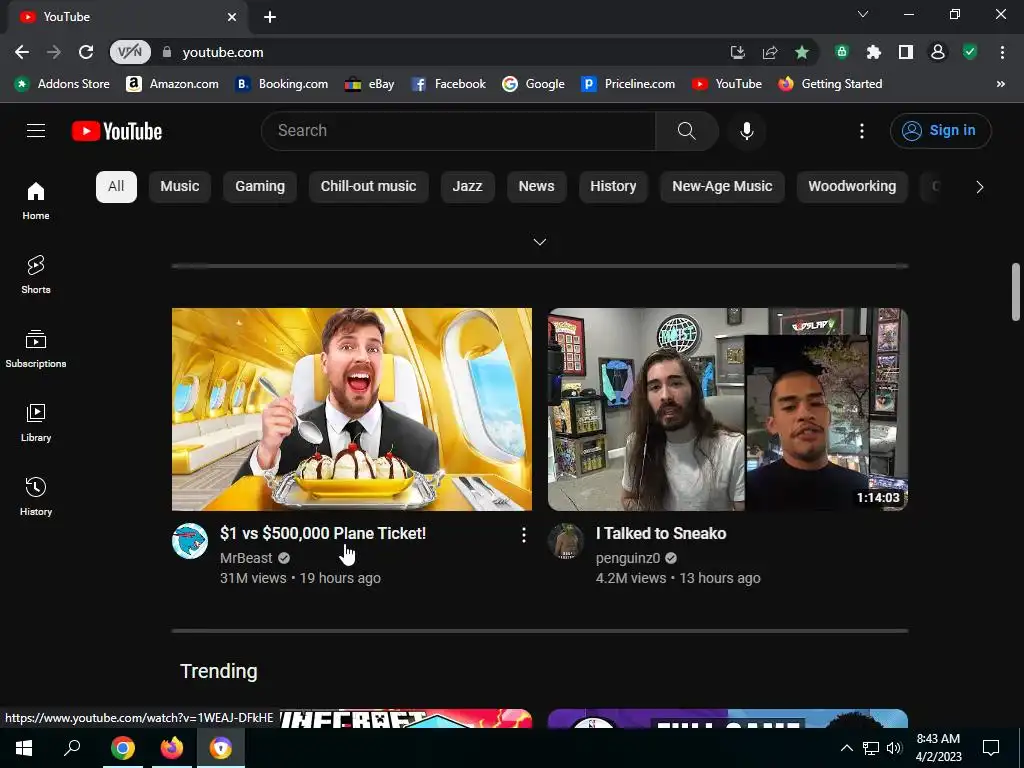Click the Sign in button
This screenshot has width=1024, height=768.
tap(940, 131)
